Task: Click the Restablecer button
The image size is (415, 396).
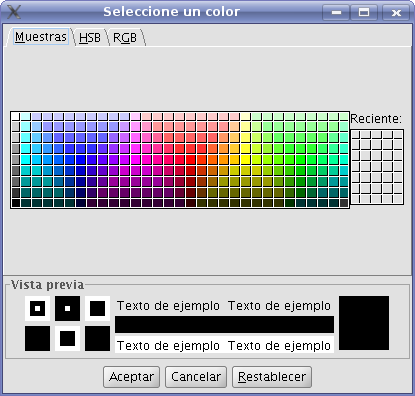Action: tap(272, 377)
